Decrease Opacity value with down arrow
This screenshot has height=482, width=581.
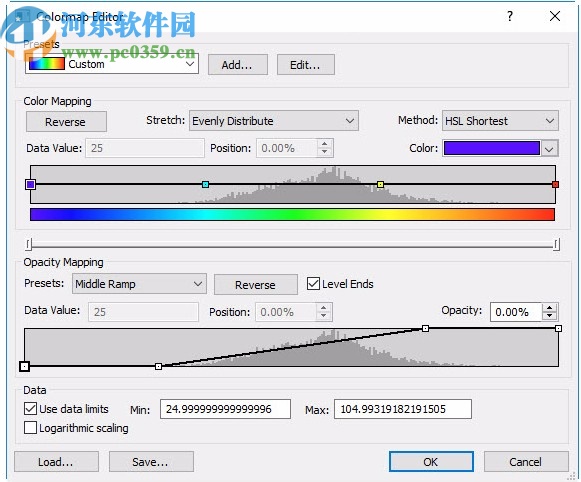tap(550, 316)
